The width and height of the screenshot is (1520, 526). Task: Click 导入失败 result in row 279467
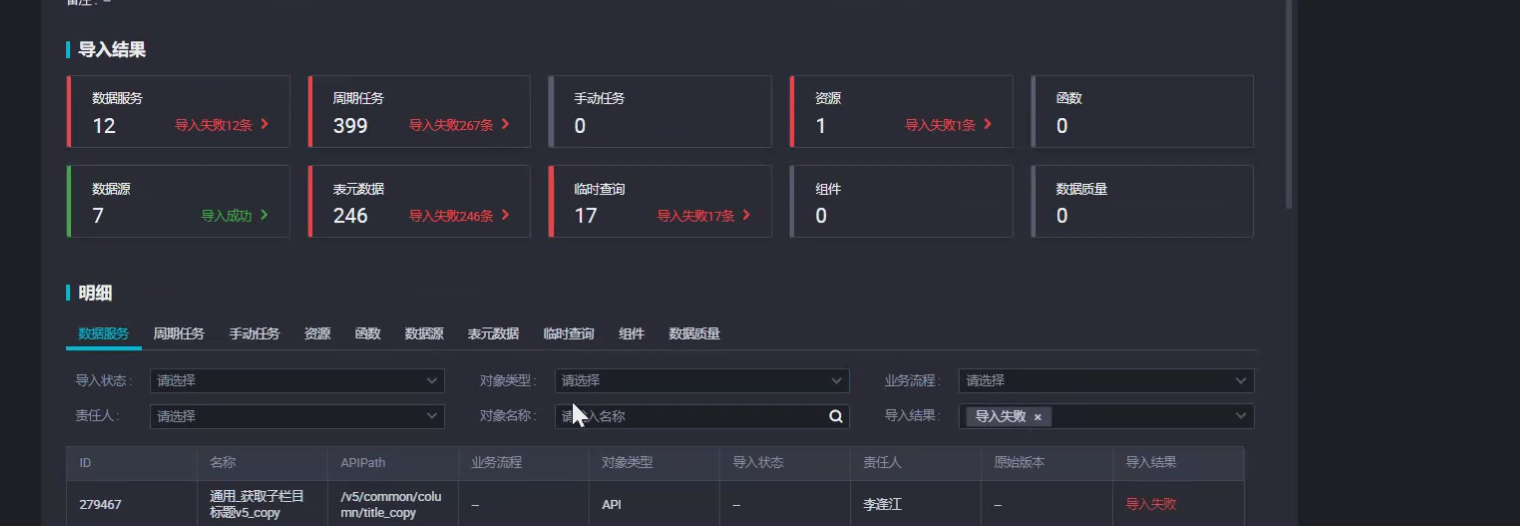1151,505
